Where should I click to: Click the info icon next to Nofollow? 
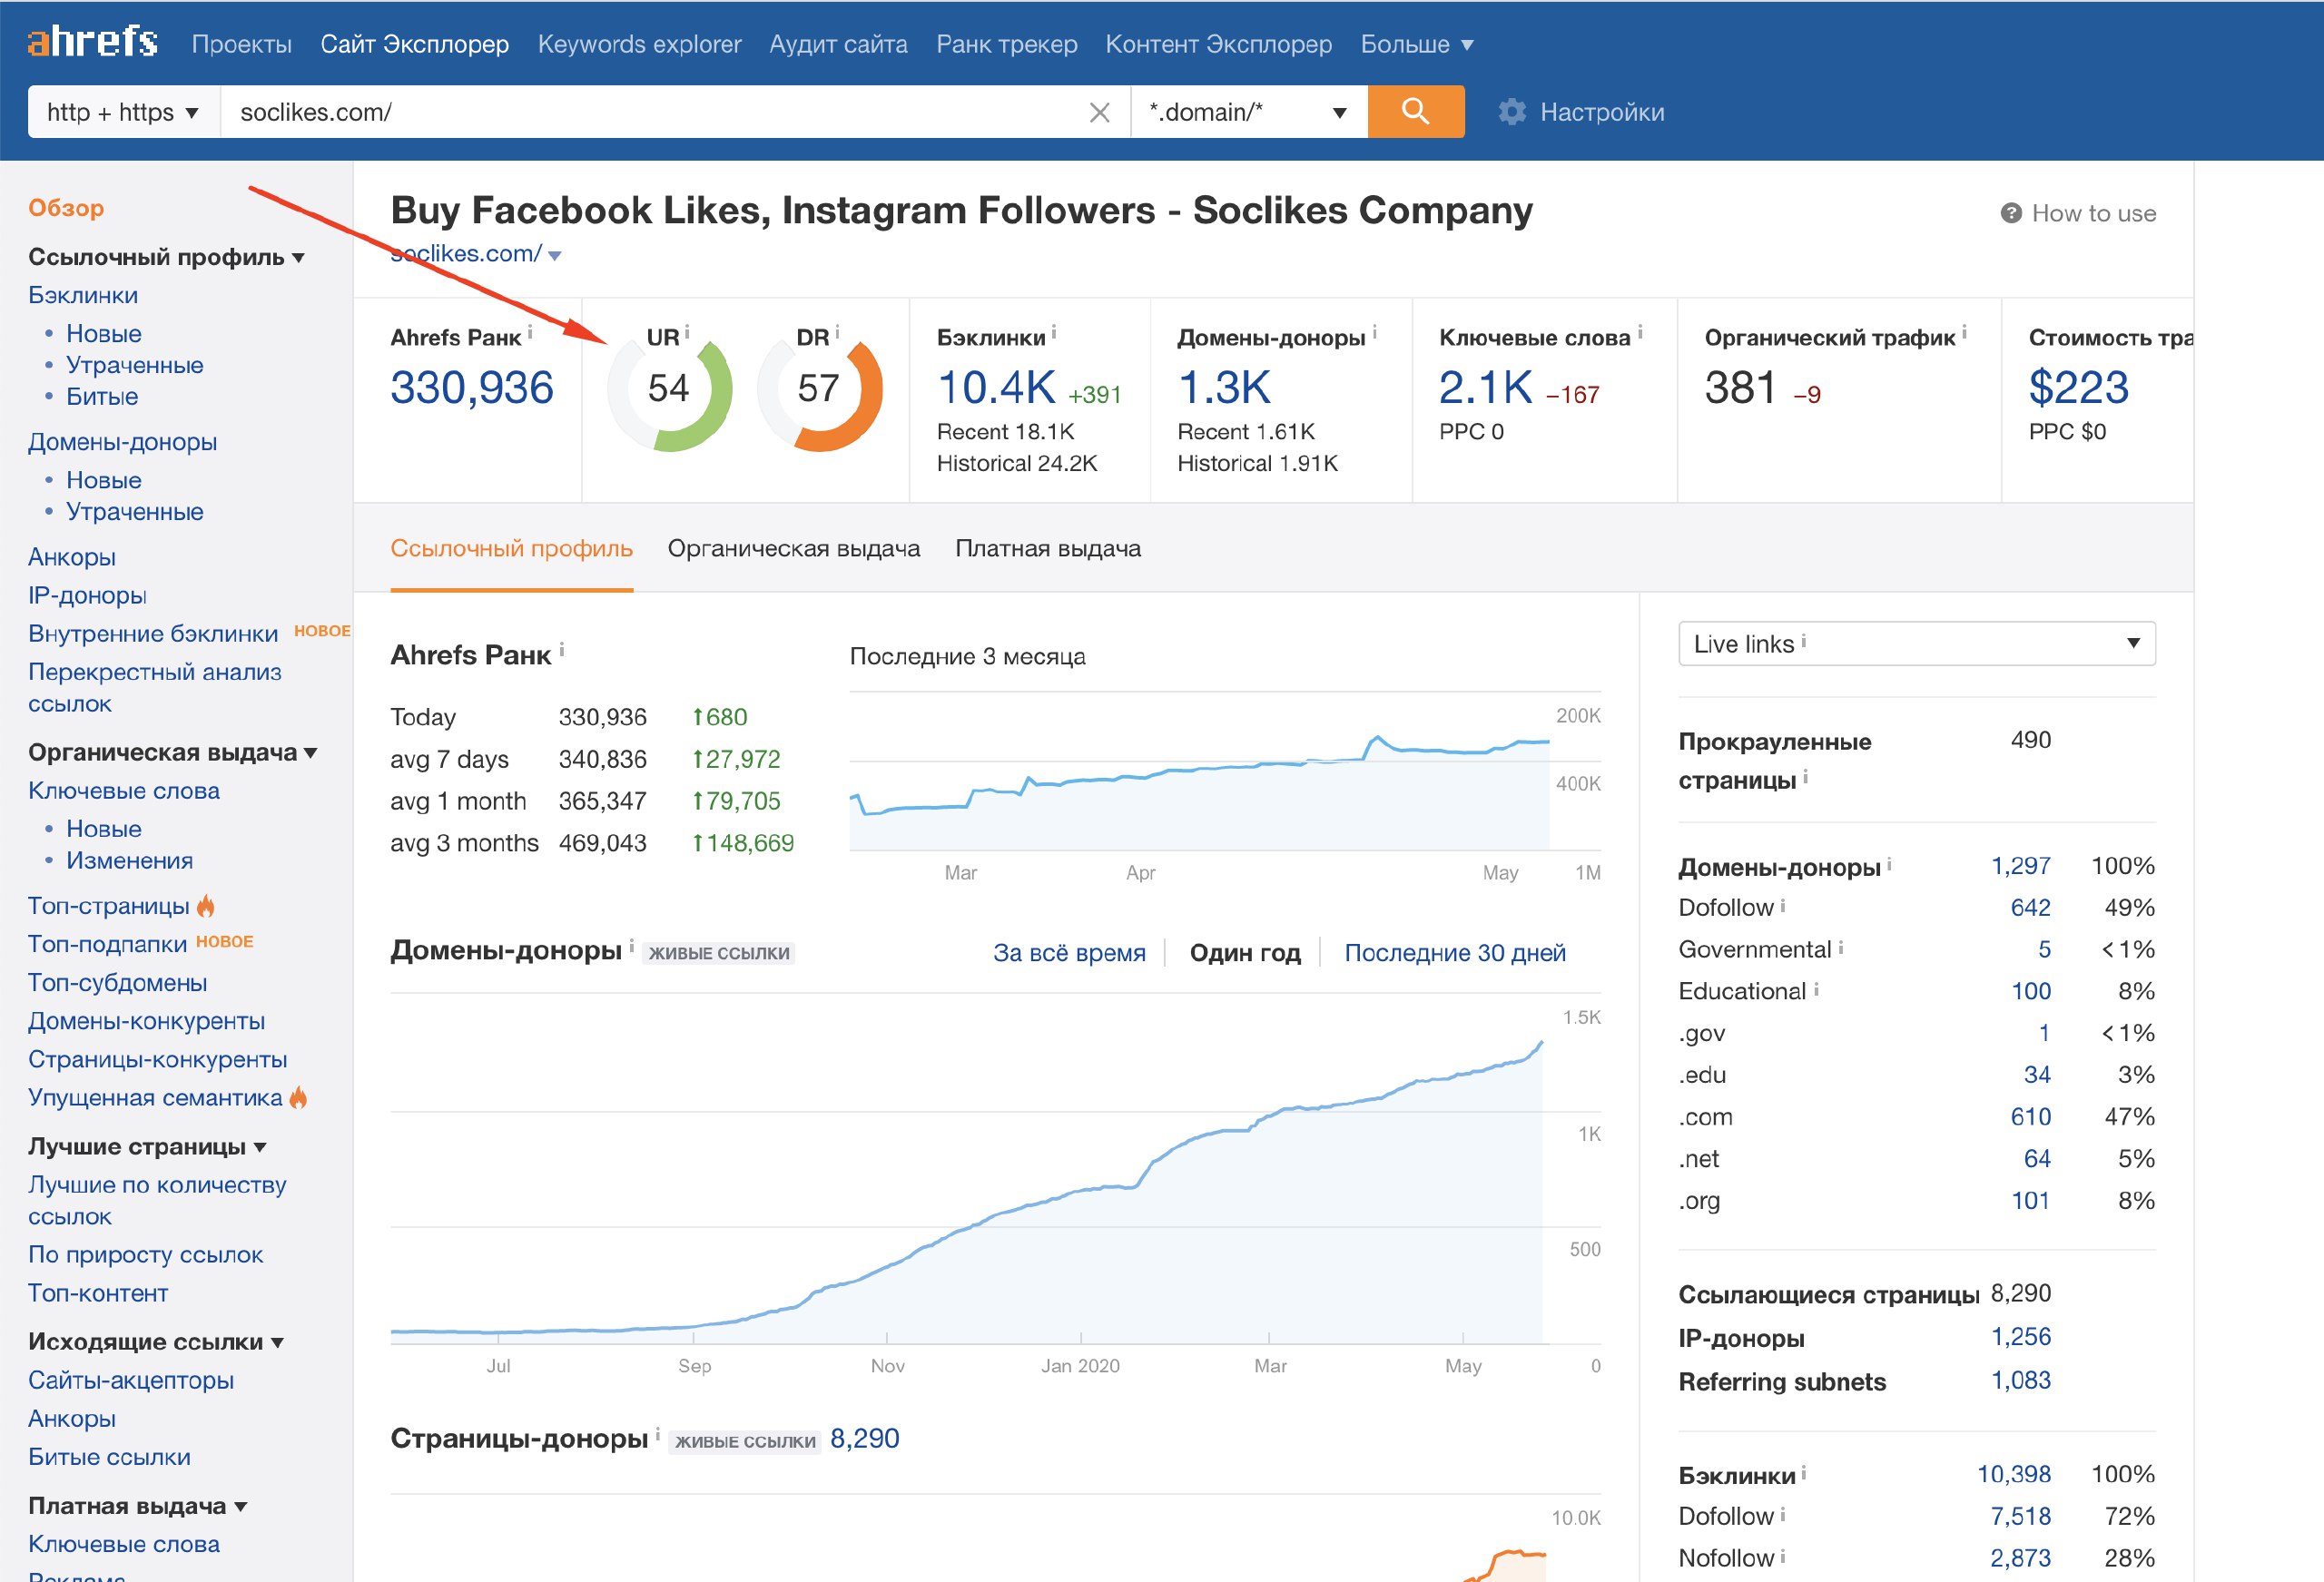point(1783,1556)
